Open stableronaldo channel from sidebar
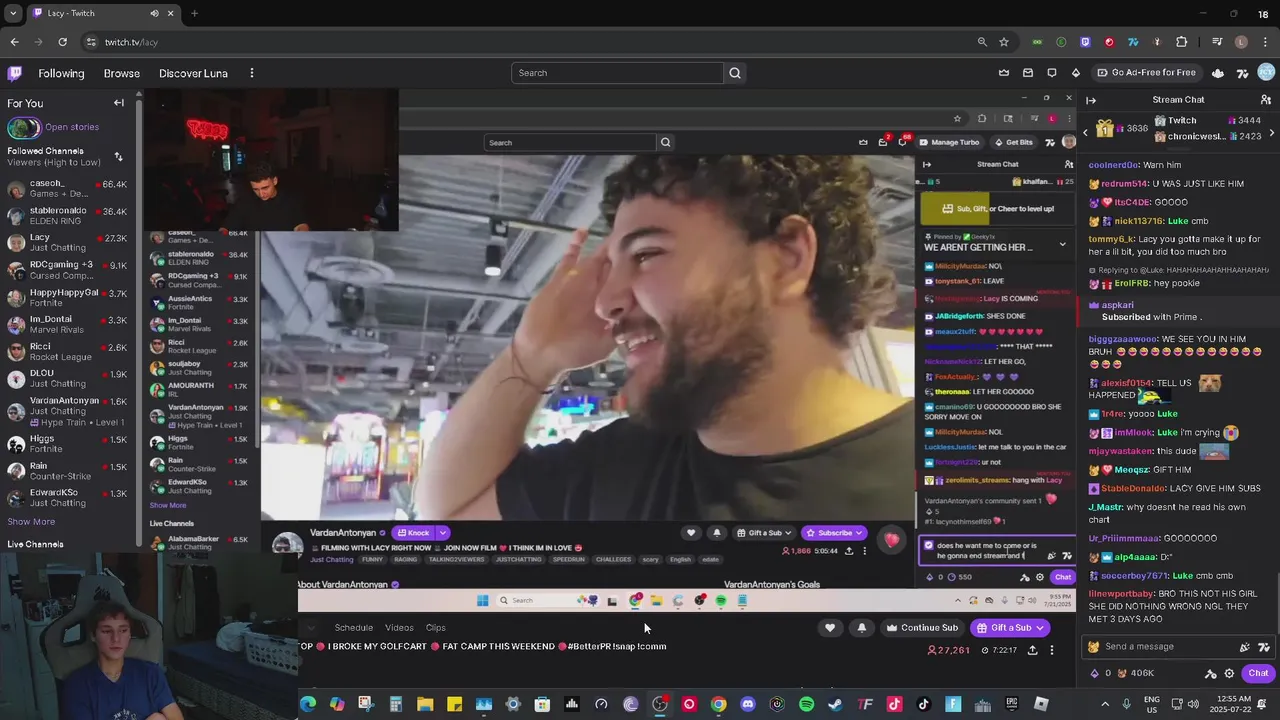Screen dimensions: 1280x720 66,216
